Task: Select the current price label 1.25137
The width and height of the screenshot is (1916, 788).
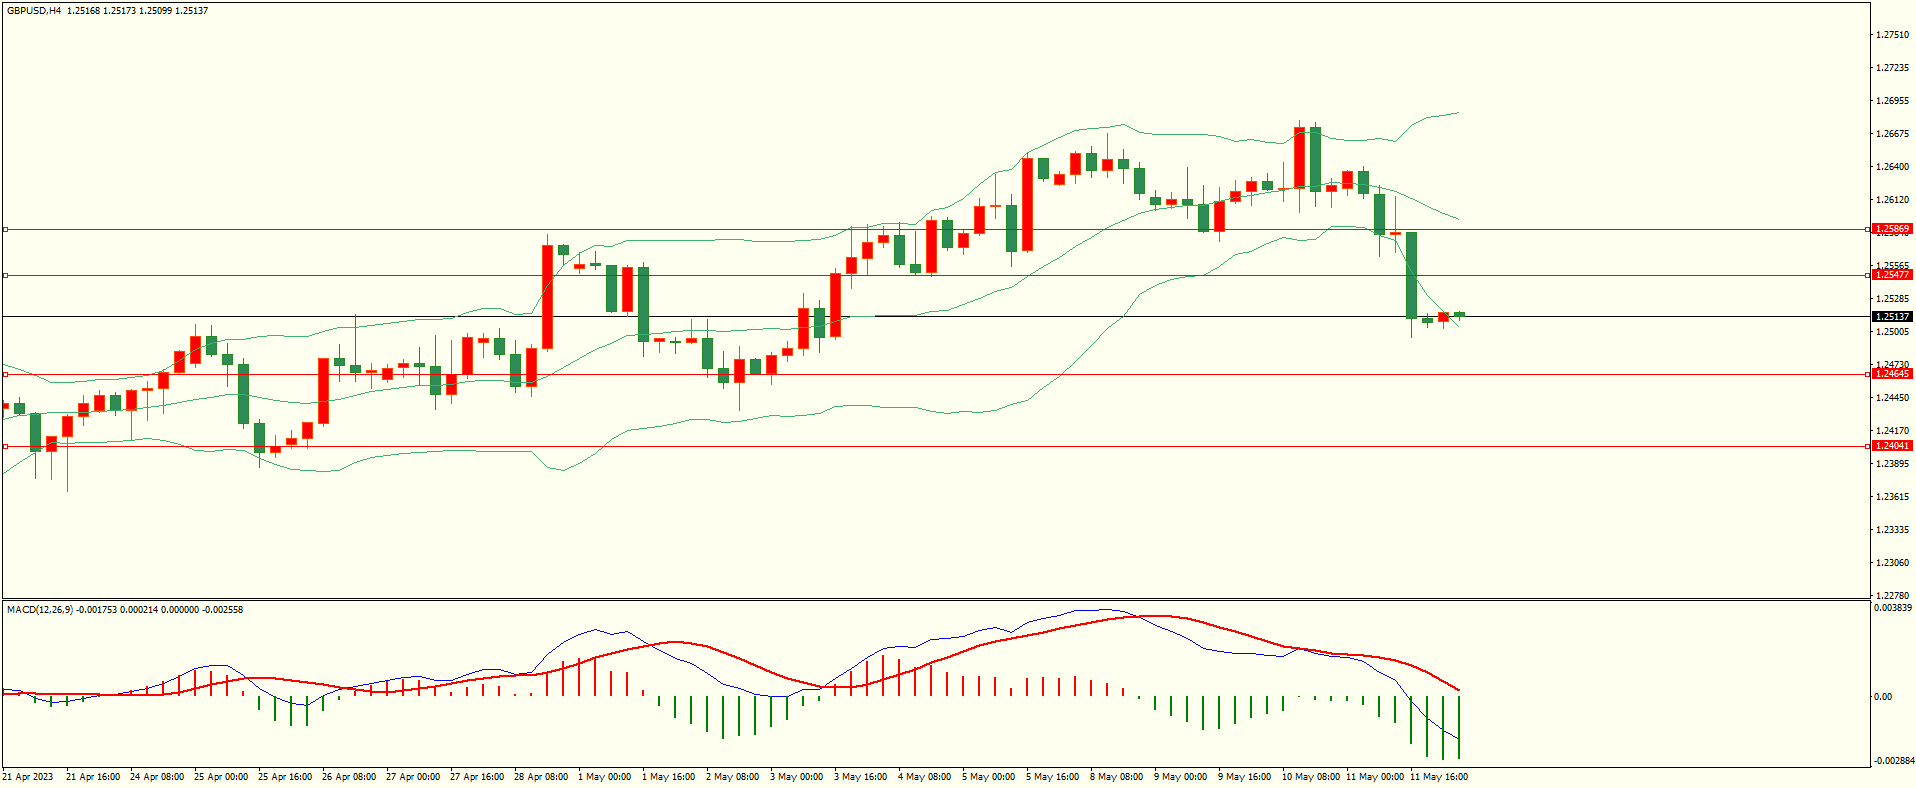Action: tap(1891, 317)
